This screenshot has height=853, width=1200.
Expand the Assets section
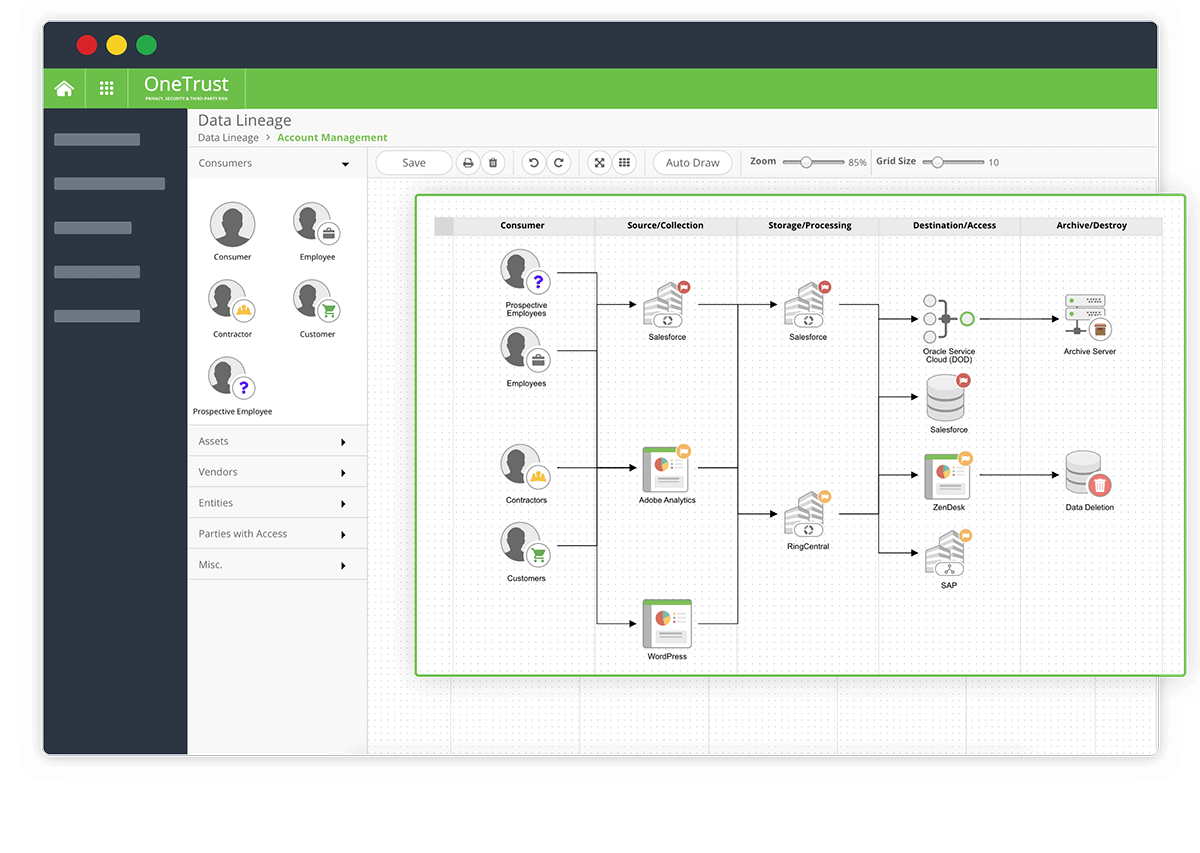(343, 442)
